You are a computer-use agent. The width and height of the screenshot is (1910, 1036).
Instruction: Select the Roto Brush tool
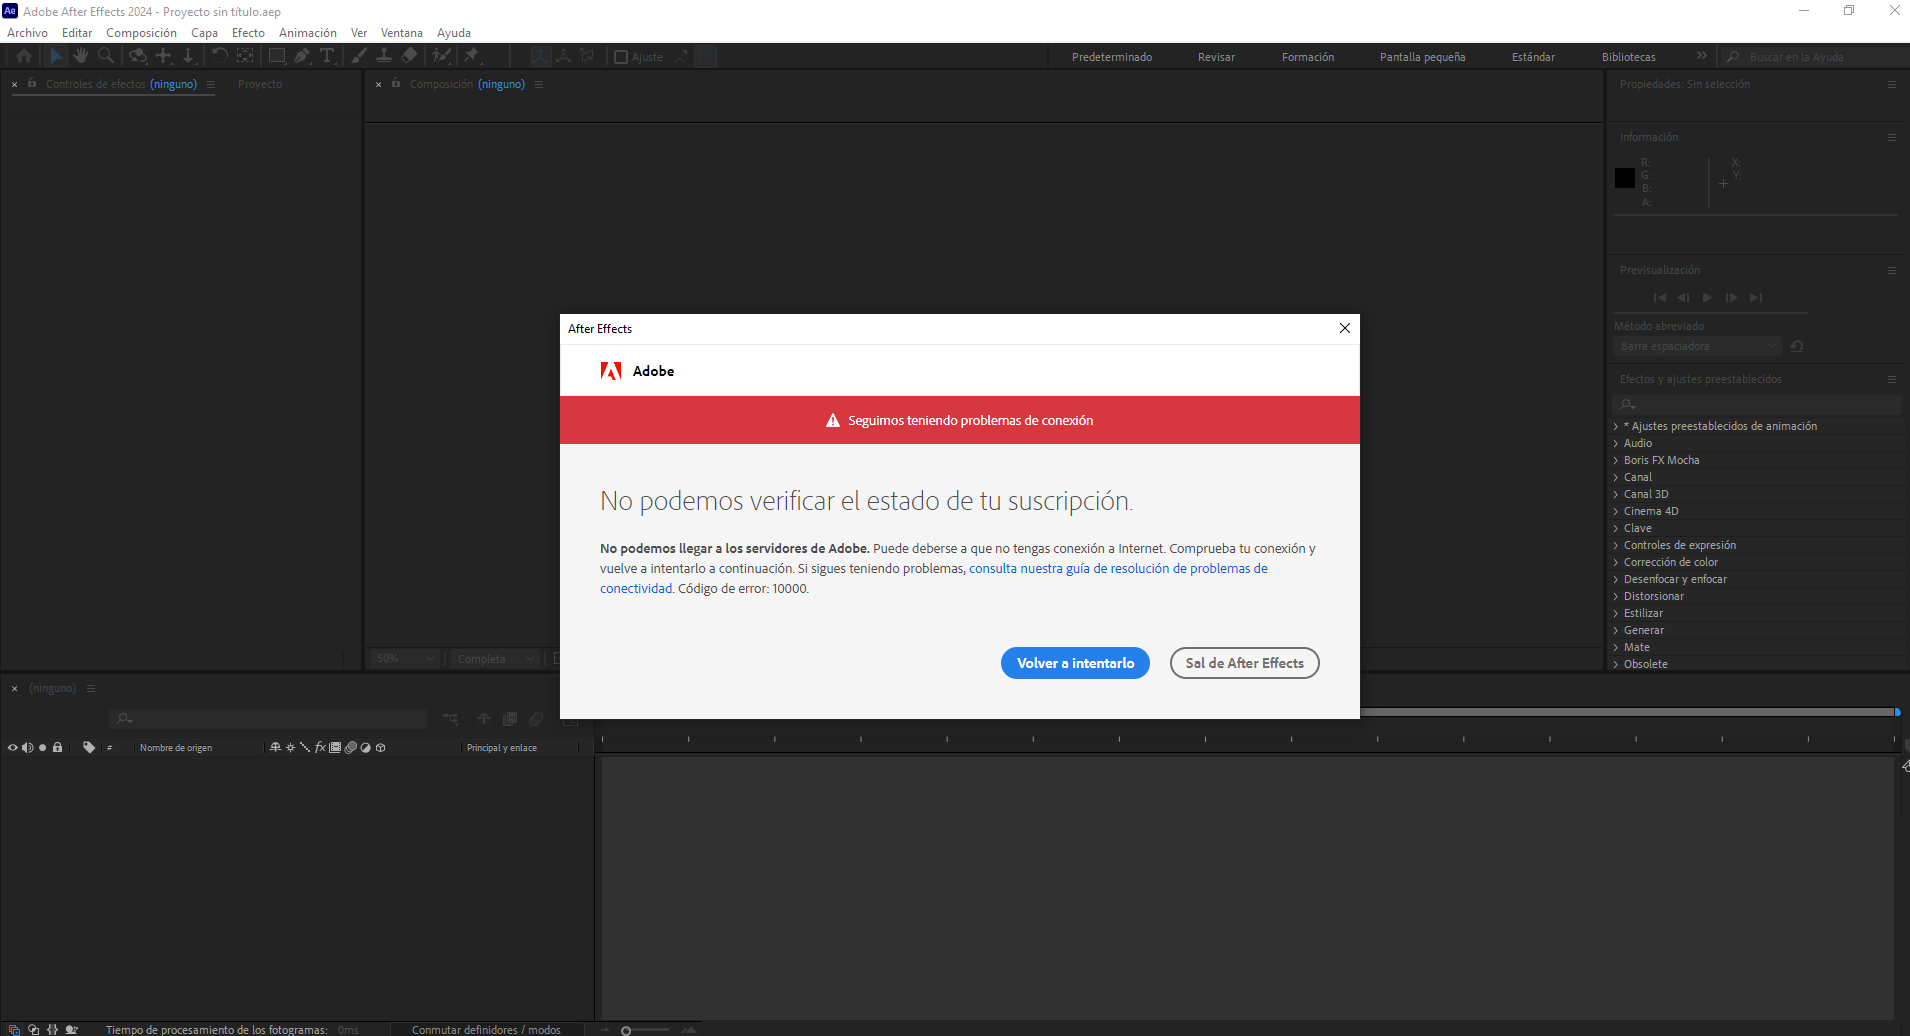click(x=440, y=56)
